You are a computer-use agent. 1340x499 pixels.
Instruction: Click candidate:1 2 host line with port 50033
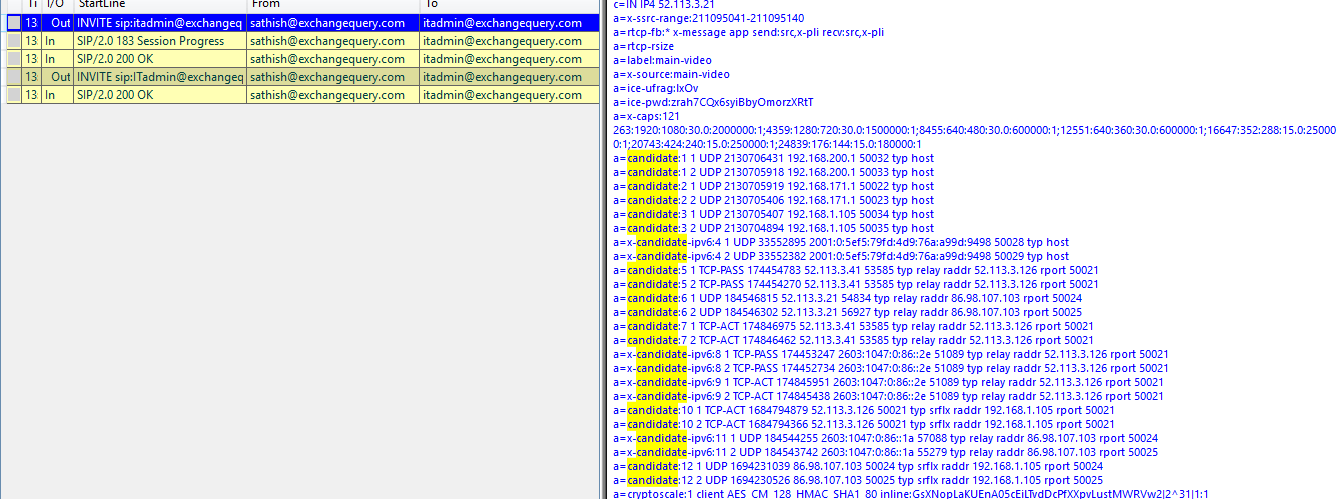(773, 172)
